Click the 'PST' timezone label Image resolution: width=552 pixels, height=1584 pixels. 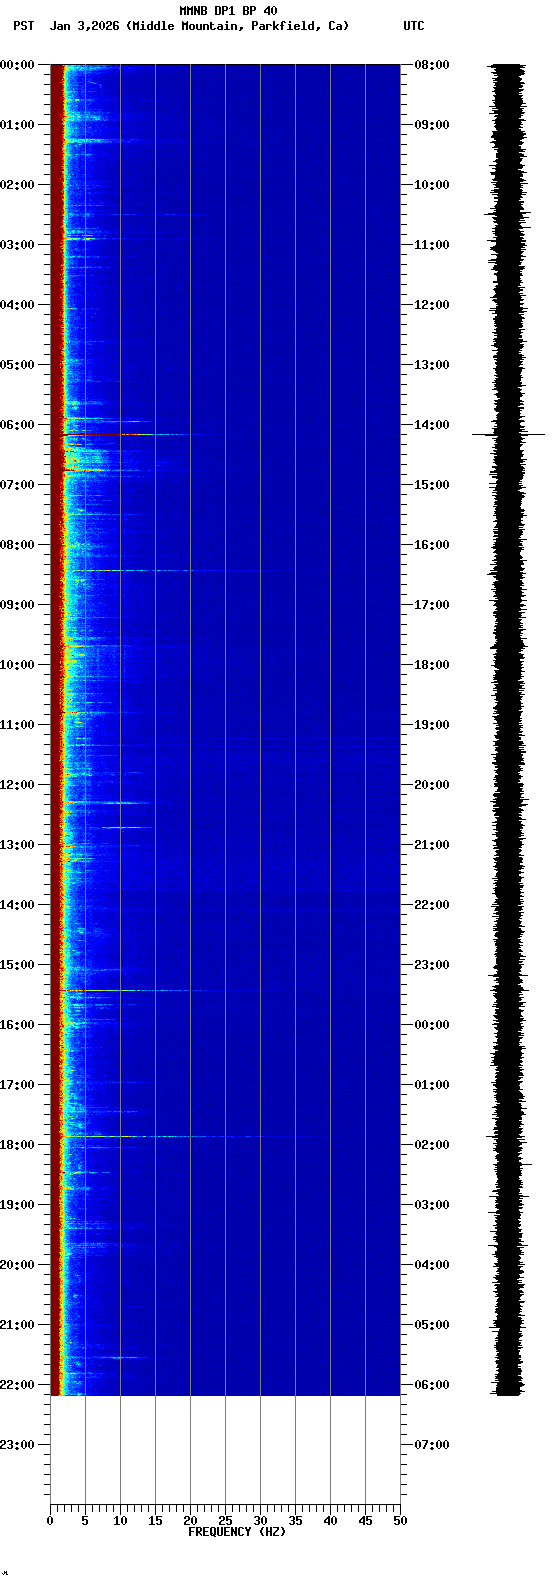point(23,26)
